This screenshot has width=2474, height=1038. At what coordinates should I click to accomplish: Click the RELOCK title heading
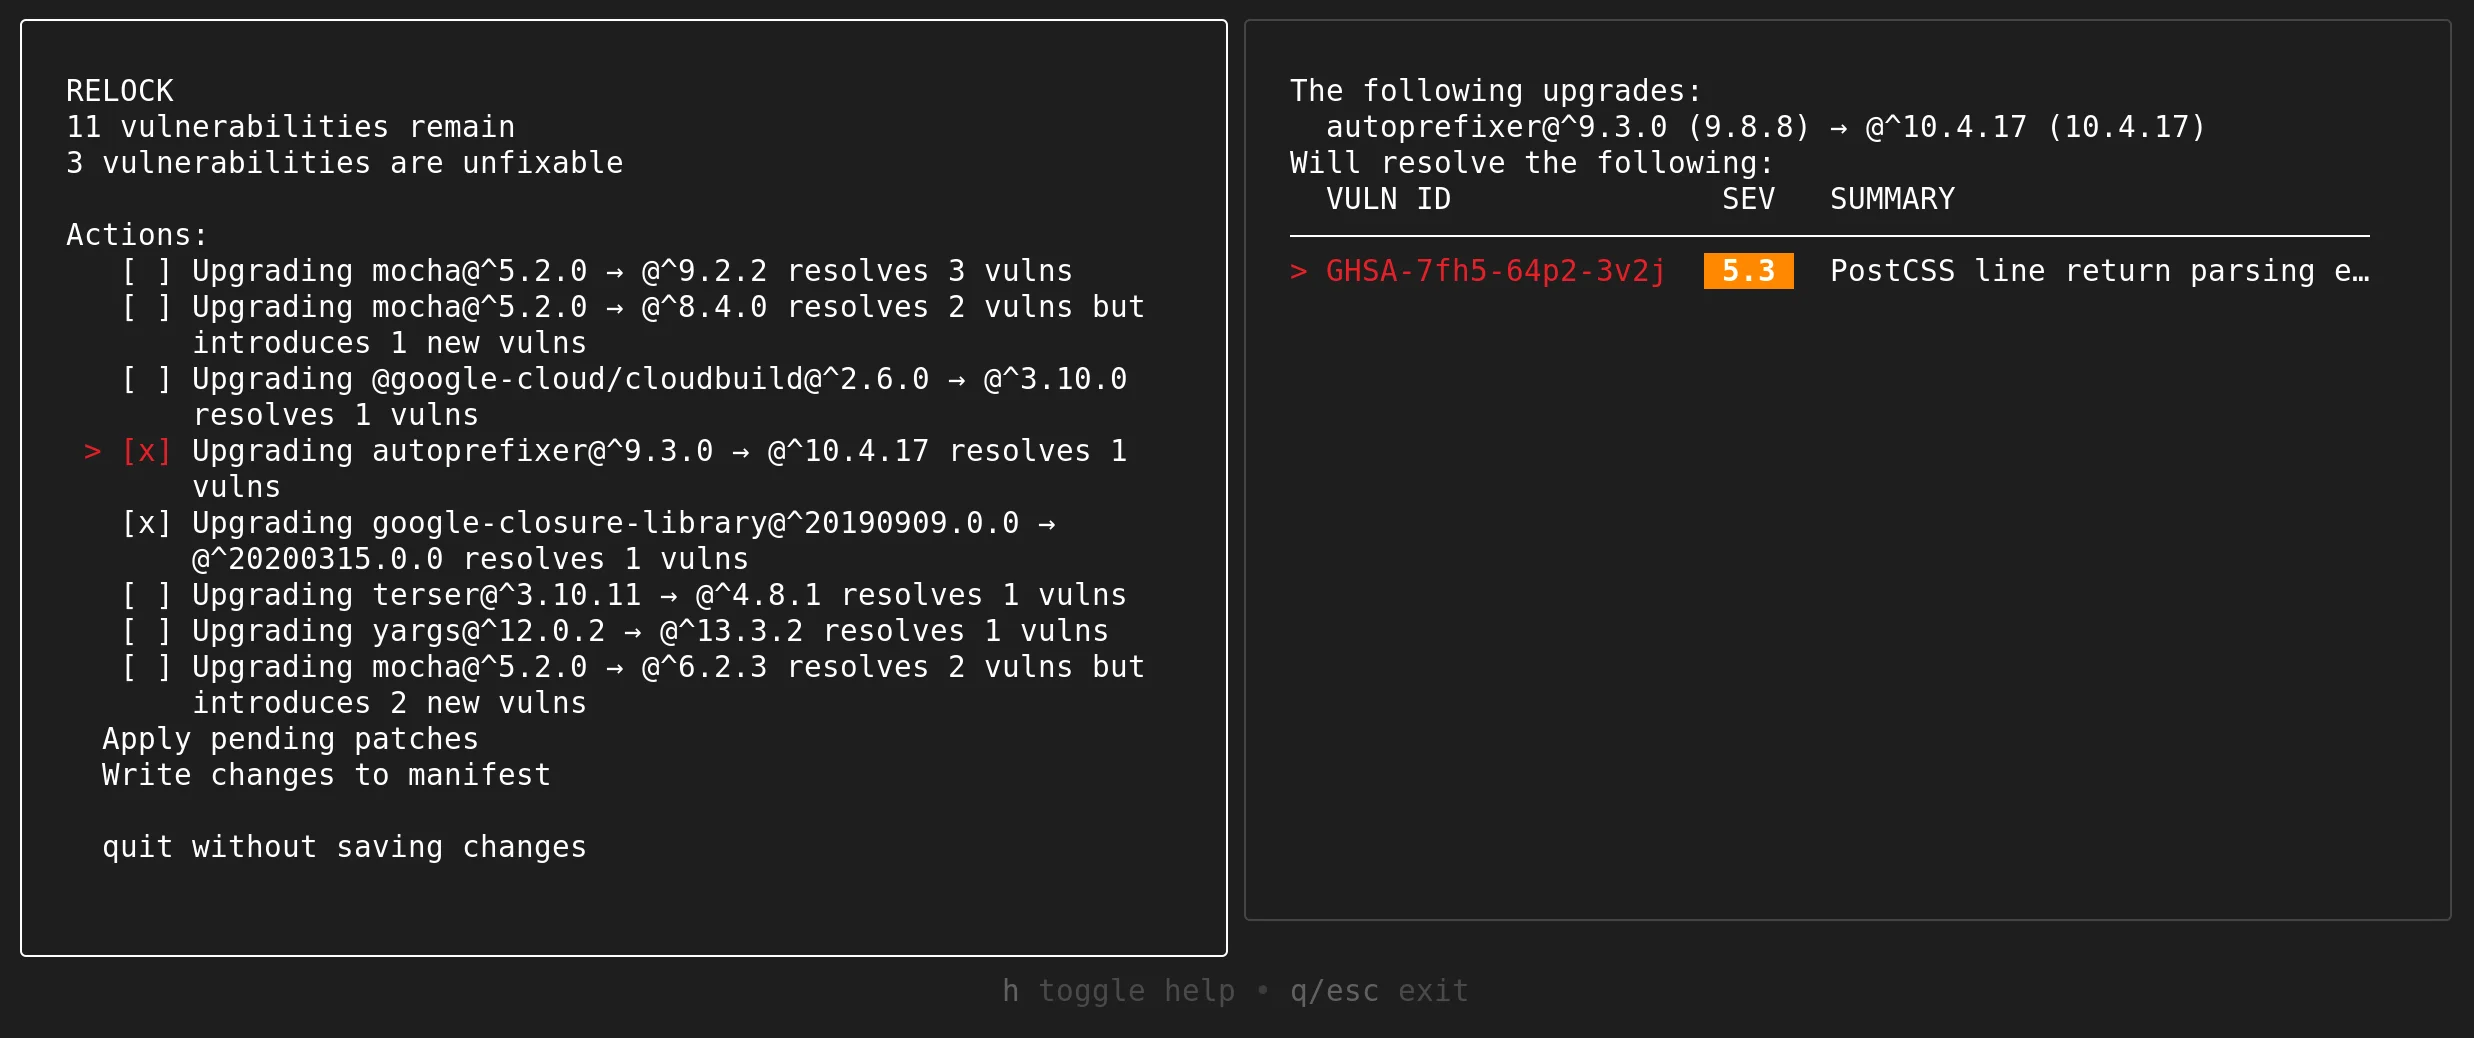click(x=119, y=90)
